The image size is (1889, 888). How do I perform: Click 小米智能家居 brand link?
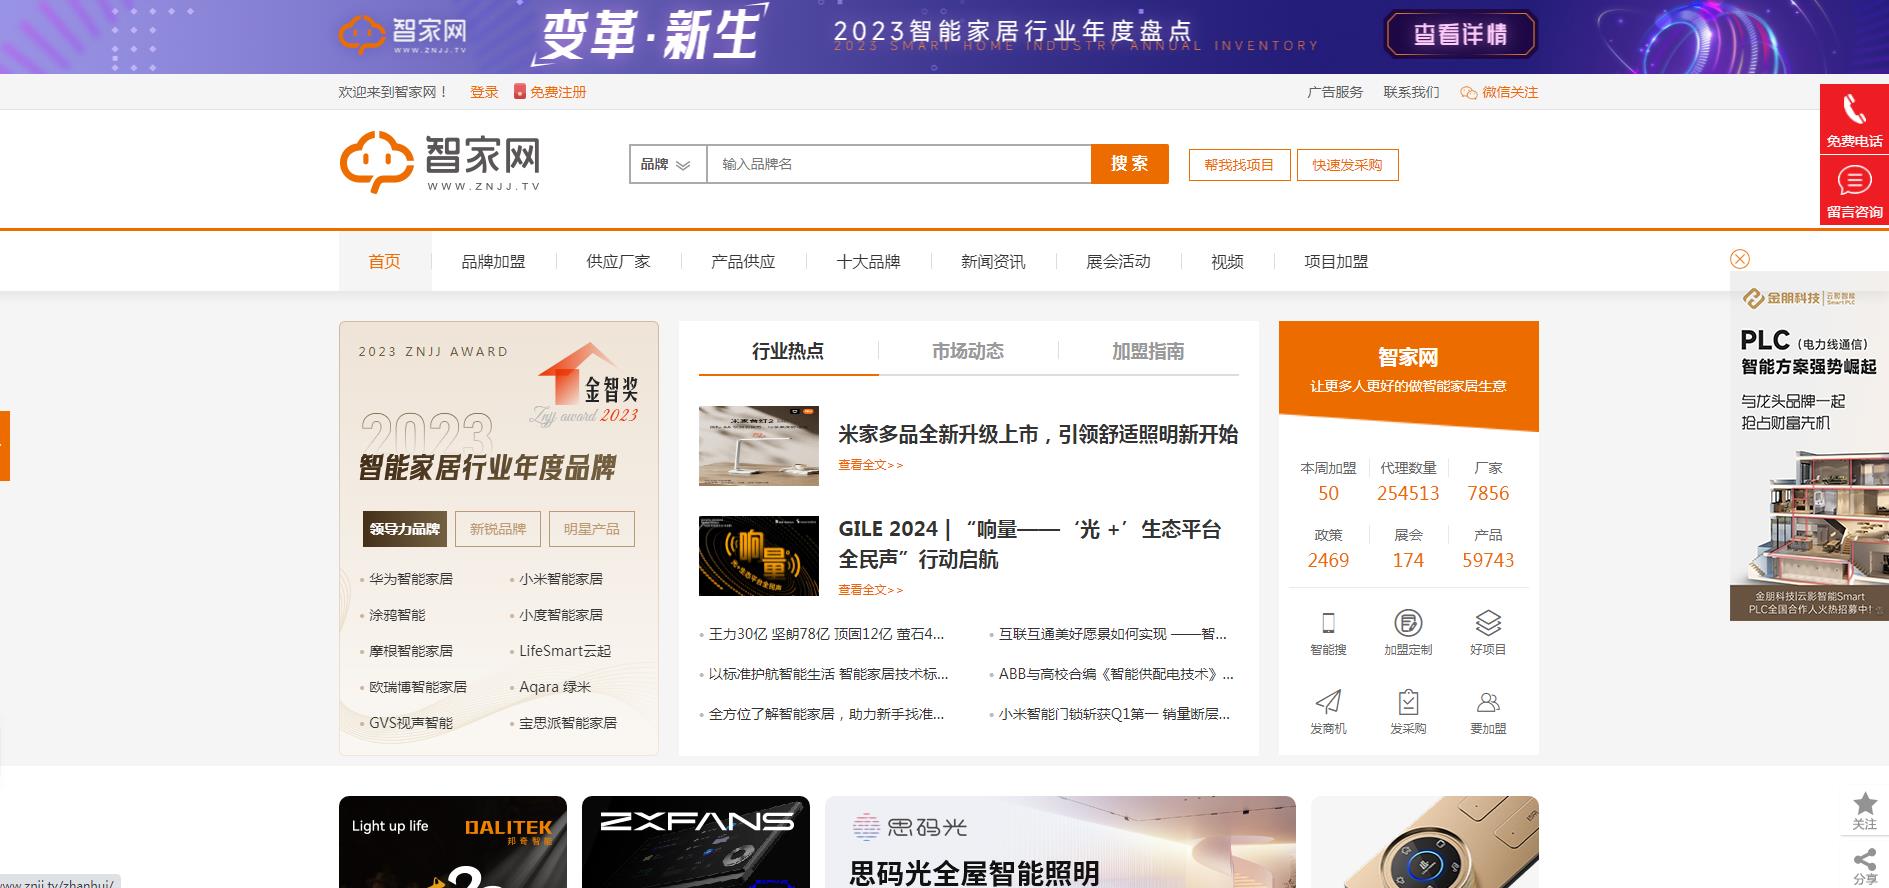point(561,579)
